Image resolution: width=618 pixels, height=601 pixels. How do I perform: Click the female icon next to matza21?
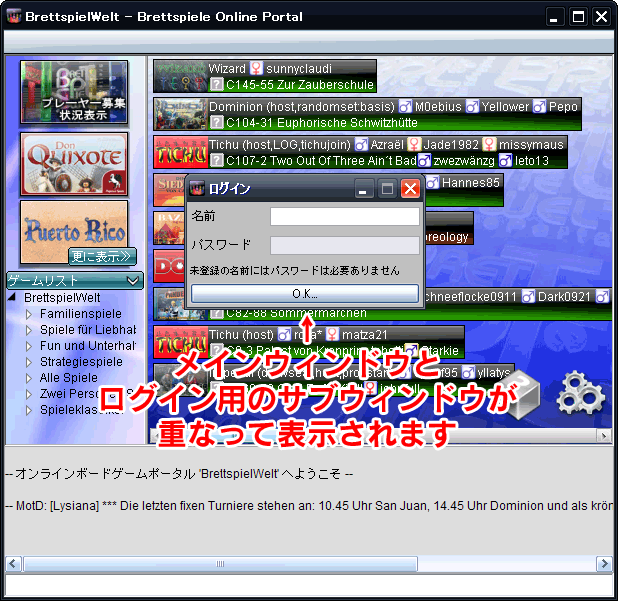pyautogui.click(x=332, y=334)
